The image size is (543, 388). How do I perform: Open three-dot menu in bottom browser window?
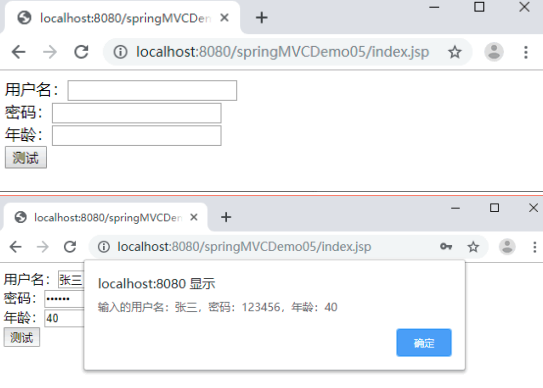click(x=535, y=247)
